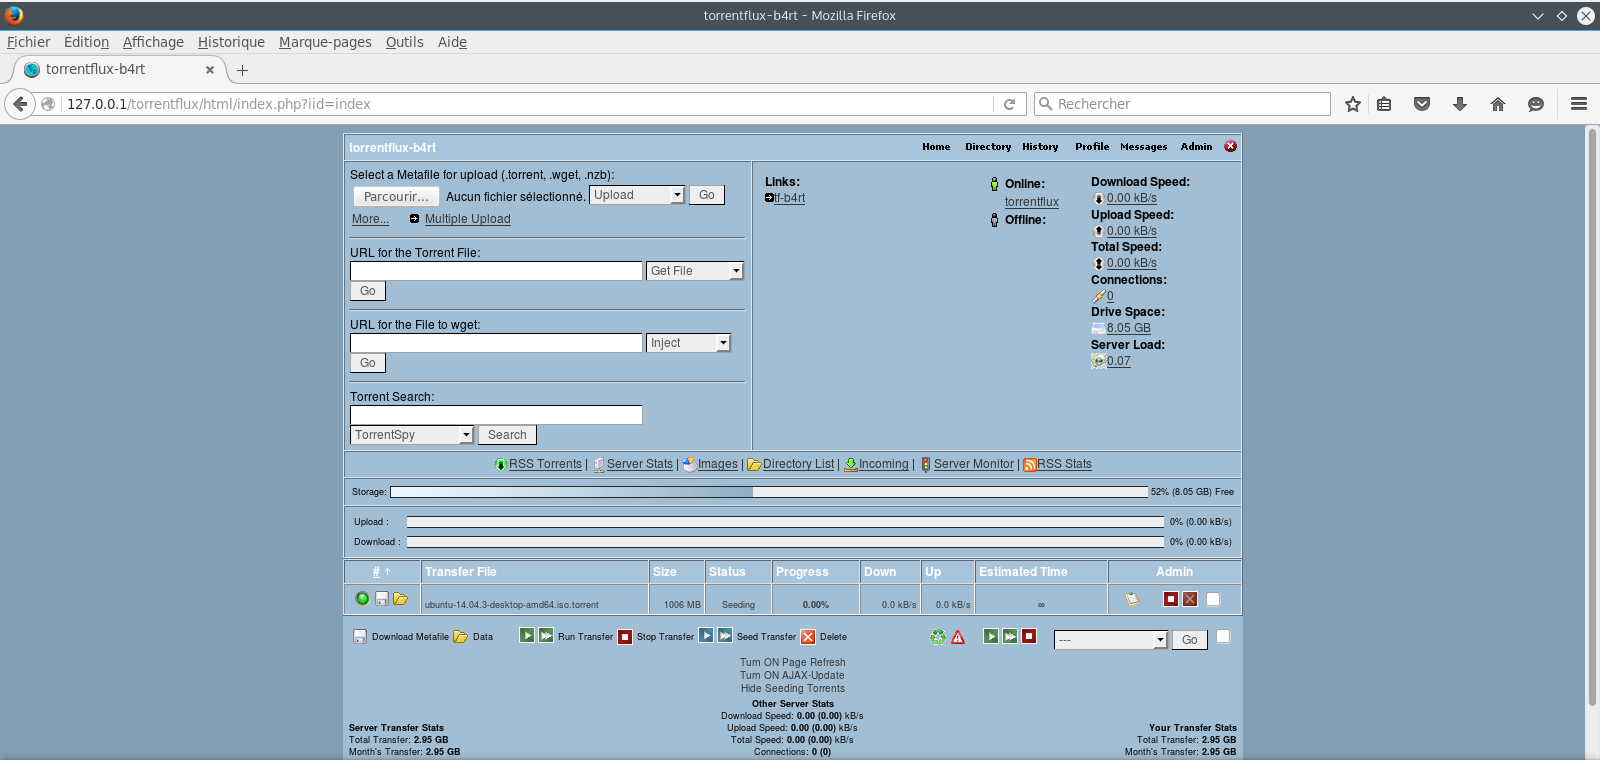Click the Upload bandwidth bar

pyautogui.click(x=785, y=522)
